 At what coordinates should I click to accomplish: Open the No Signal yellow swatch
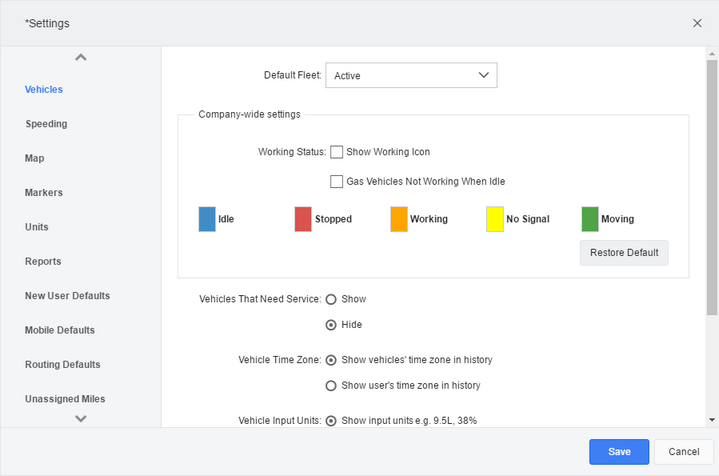tap(495, 219)
